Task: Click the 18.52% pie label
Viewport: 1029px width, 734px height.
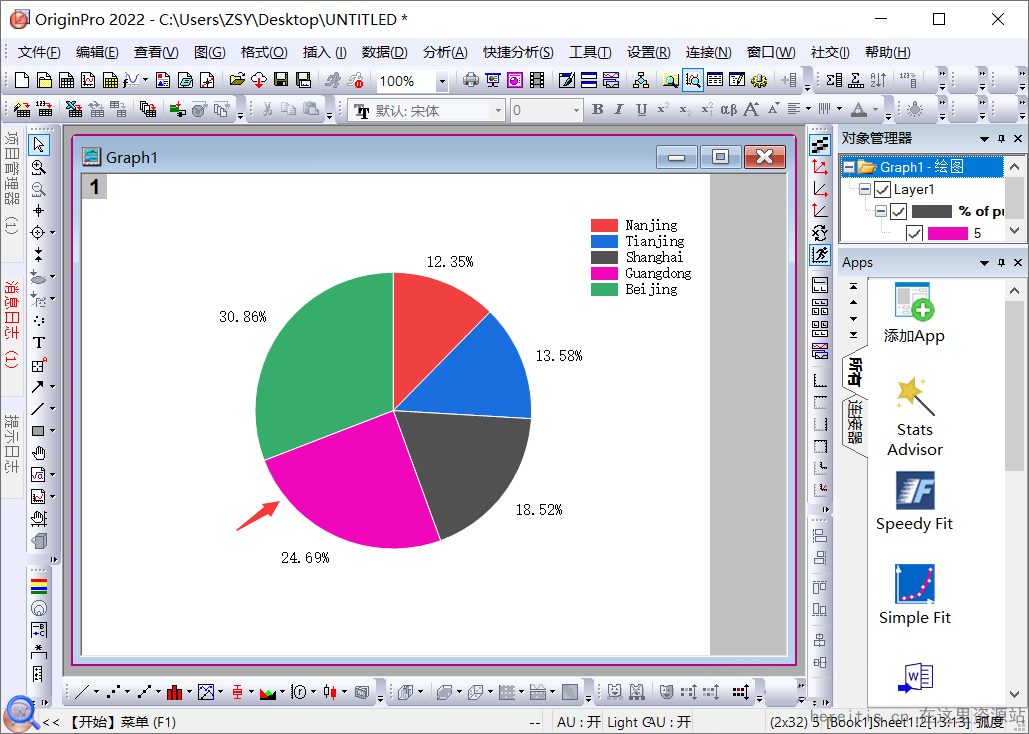Action: click(x=539, y=509)
